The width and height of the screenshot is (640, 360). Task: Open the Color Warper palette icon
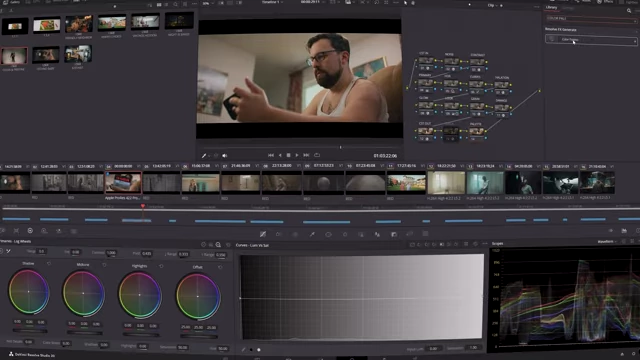[x=279, y=234]
